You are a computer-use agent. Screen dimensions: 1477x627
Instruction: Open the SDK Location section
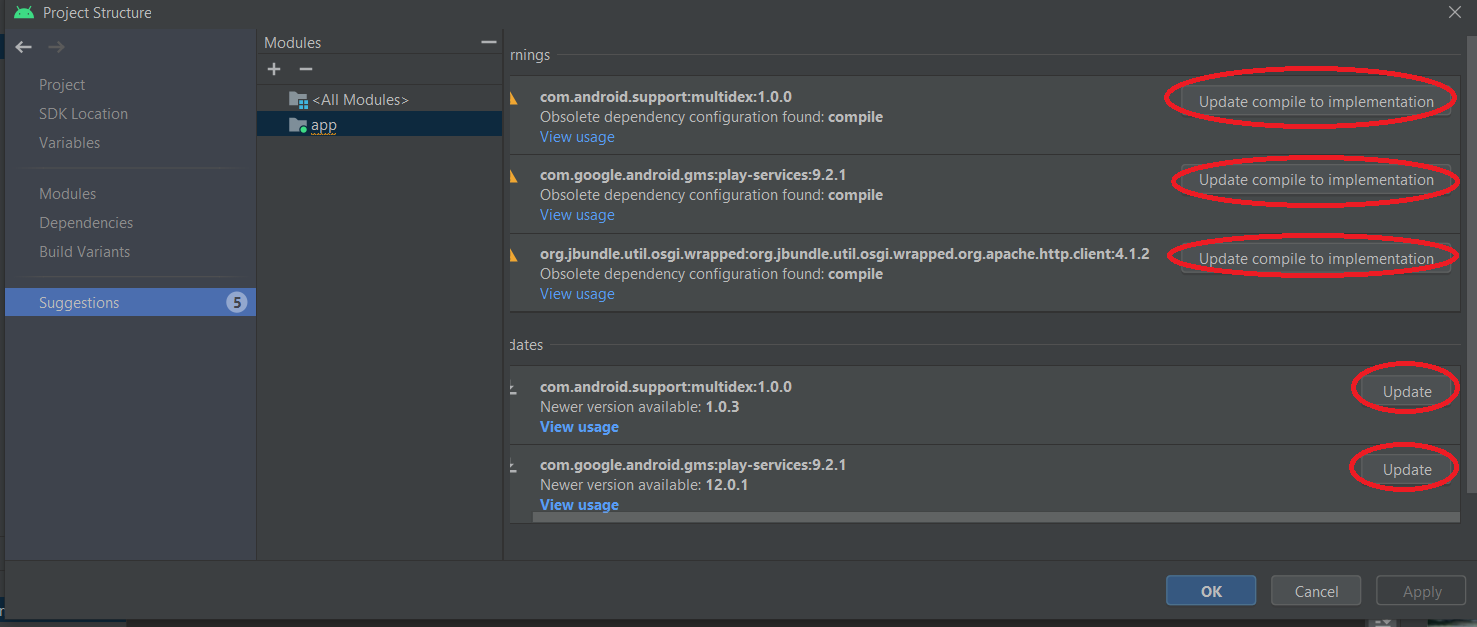click(83, 114)
